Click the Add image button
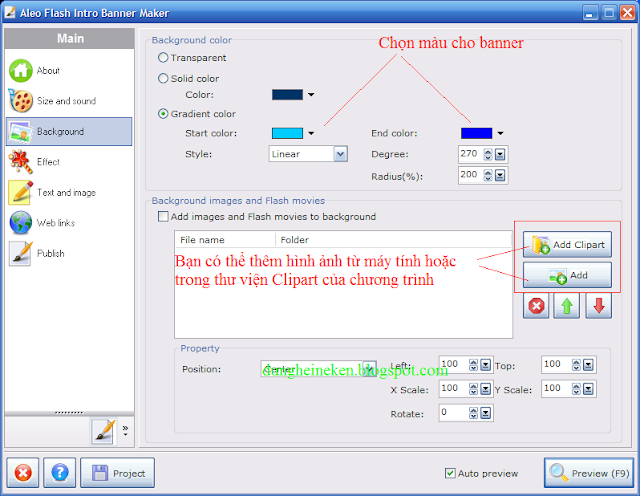The image size is (640, 496). 567,275
